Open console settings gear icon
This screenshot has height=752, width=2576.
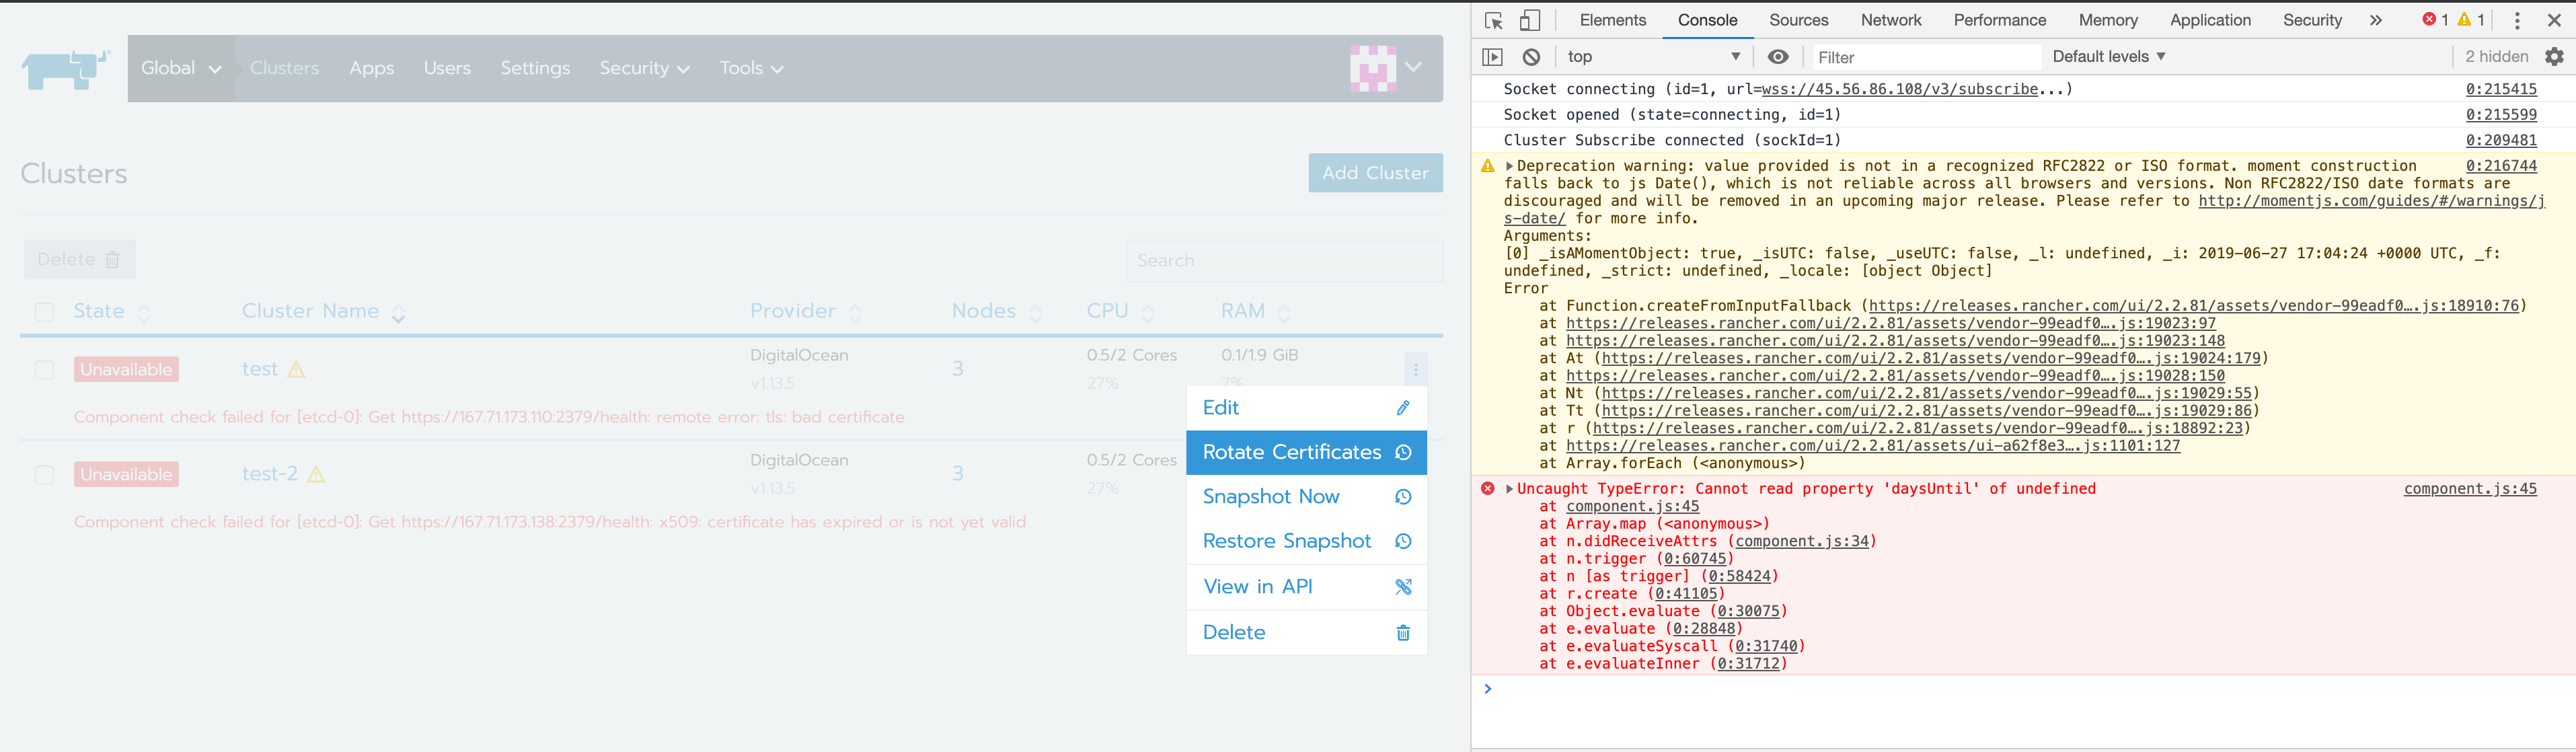pos(2554,57)
